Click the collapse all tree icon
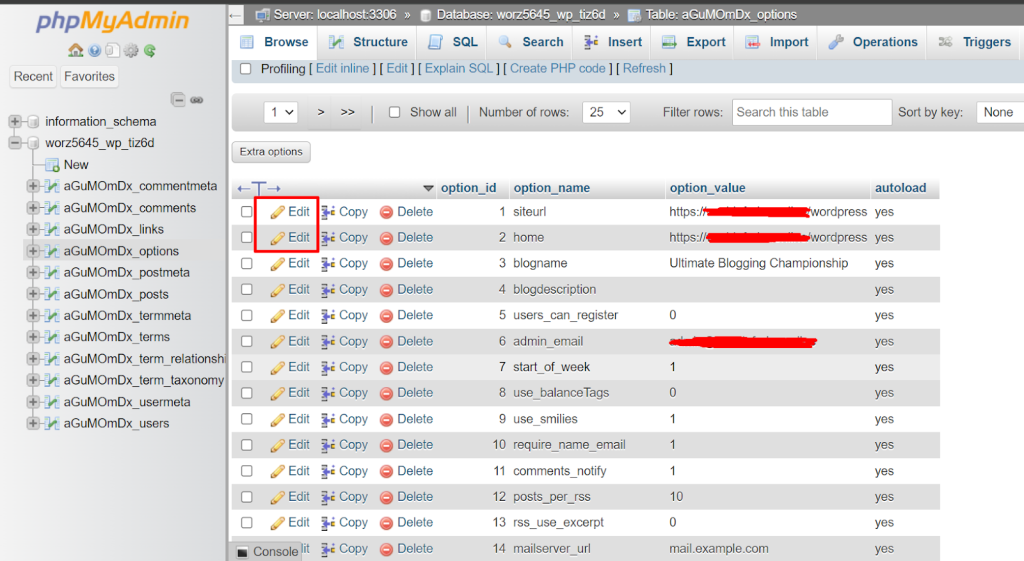The width and height of the screenshot is (1024, 561). 178,99
